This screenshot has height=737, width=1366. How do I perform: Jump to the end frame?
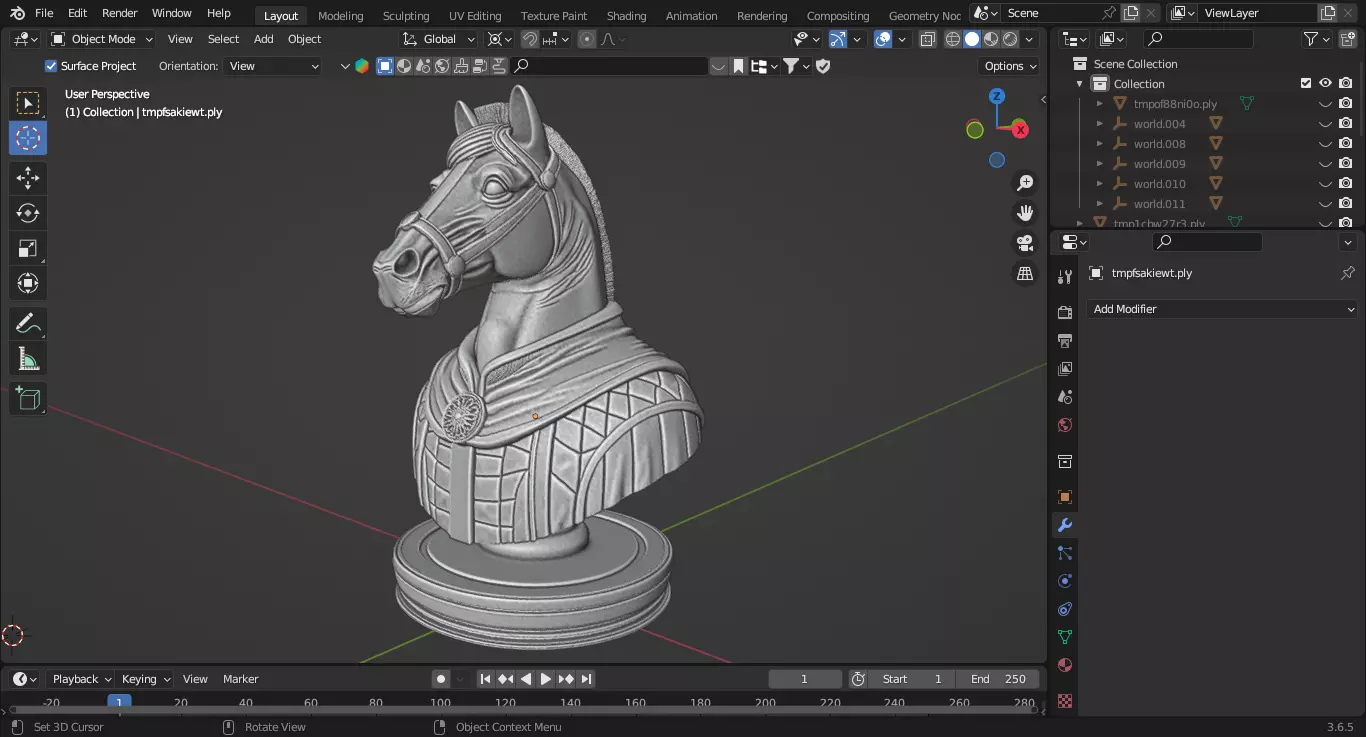pyautogui.click(x=587, y=679)
